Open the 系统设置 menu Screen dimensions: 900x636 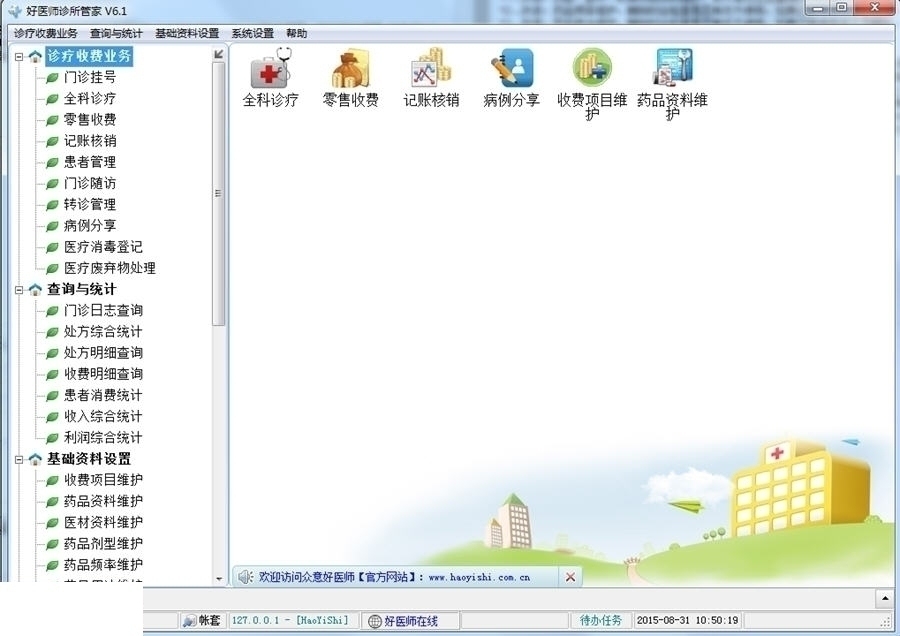251,33
